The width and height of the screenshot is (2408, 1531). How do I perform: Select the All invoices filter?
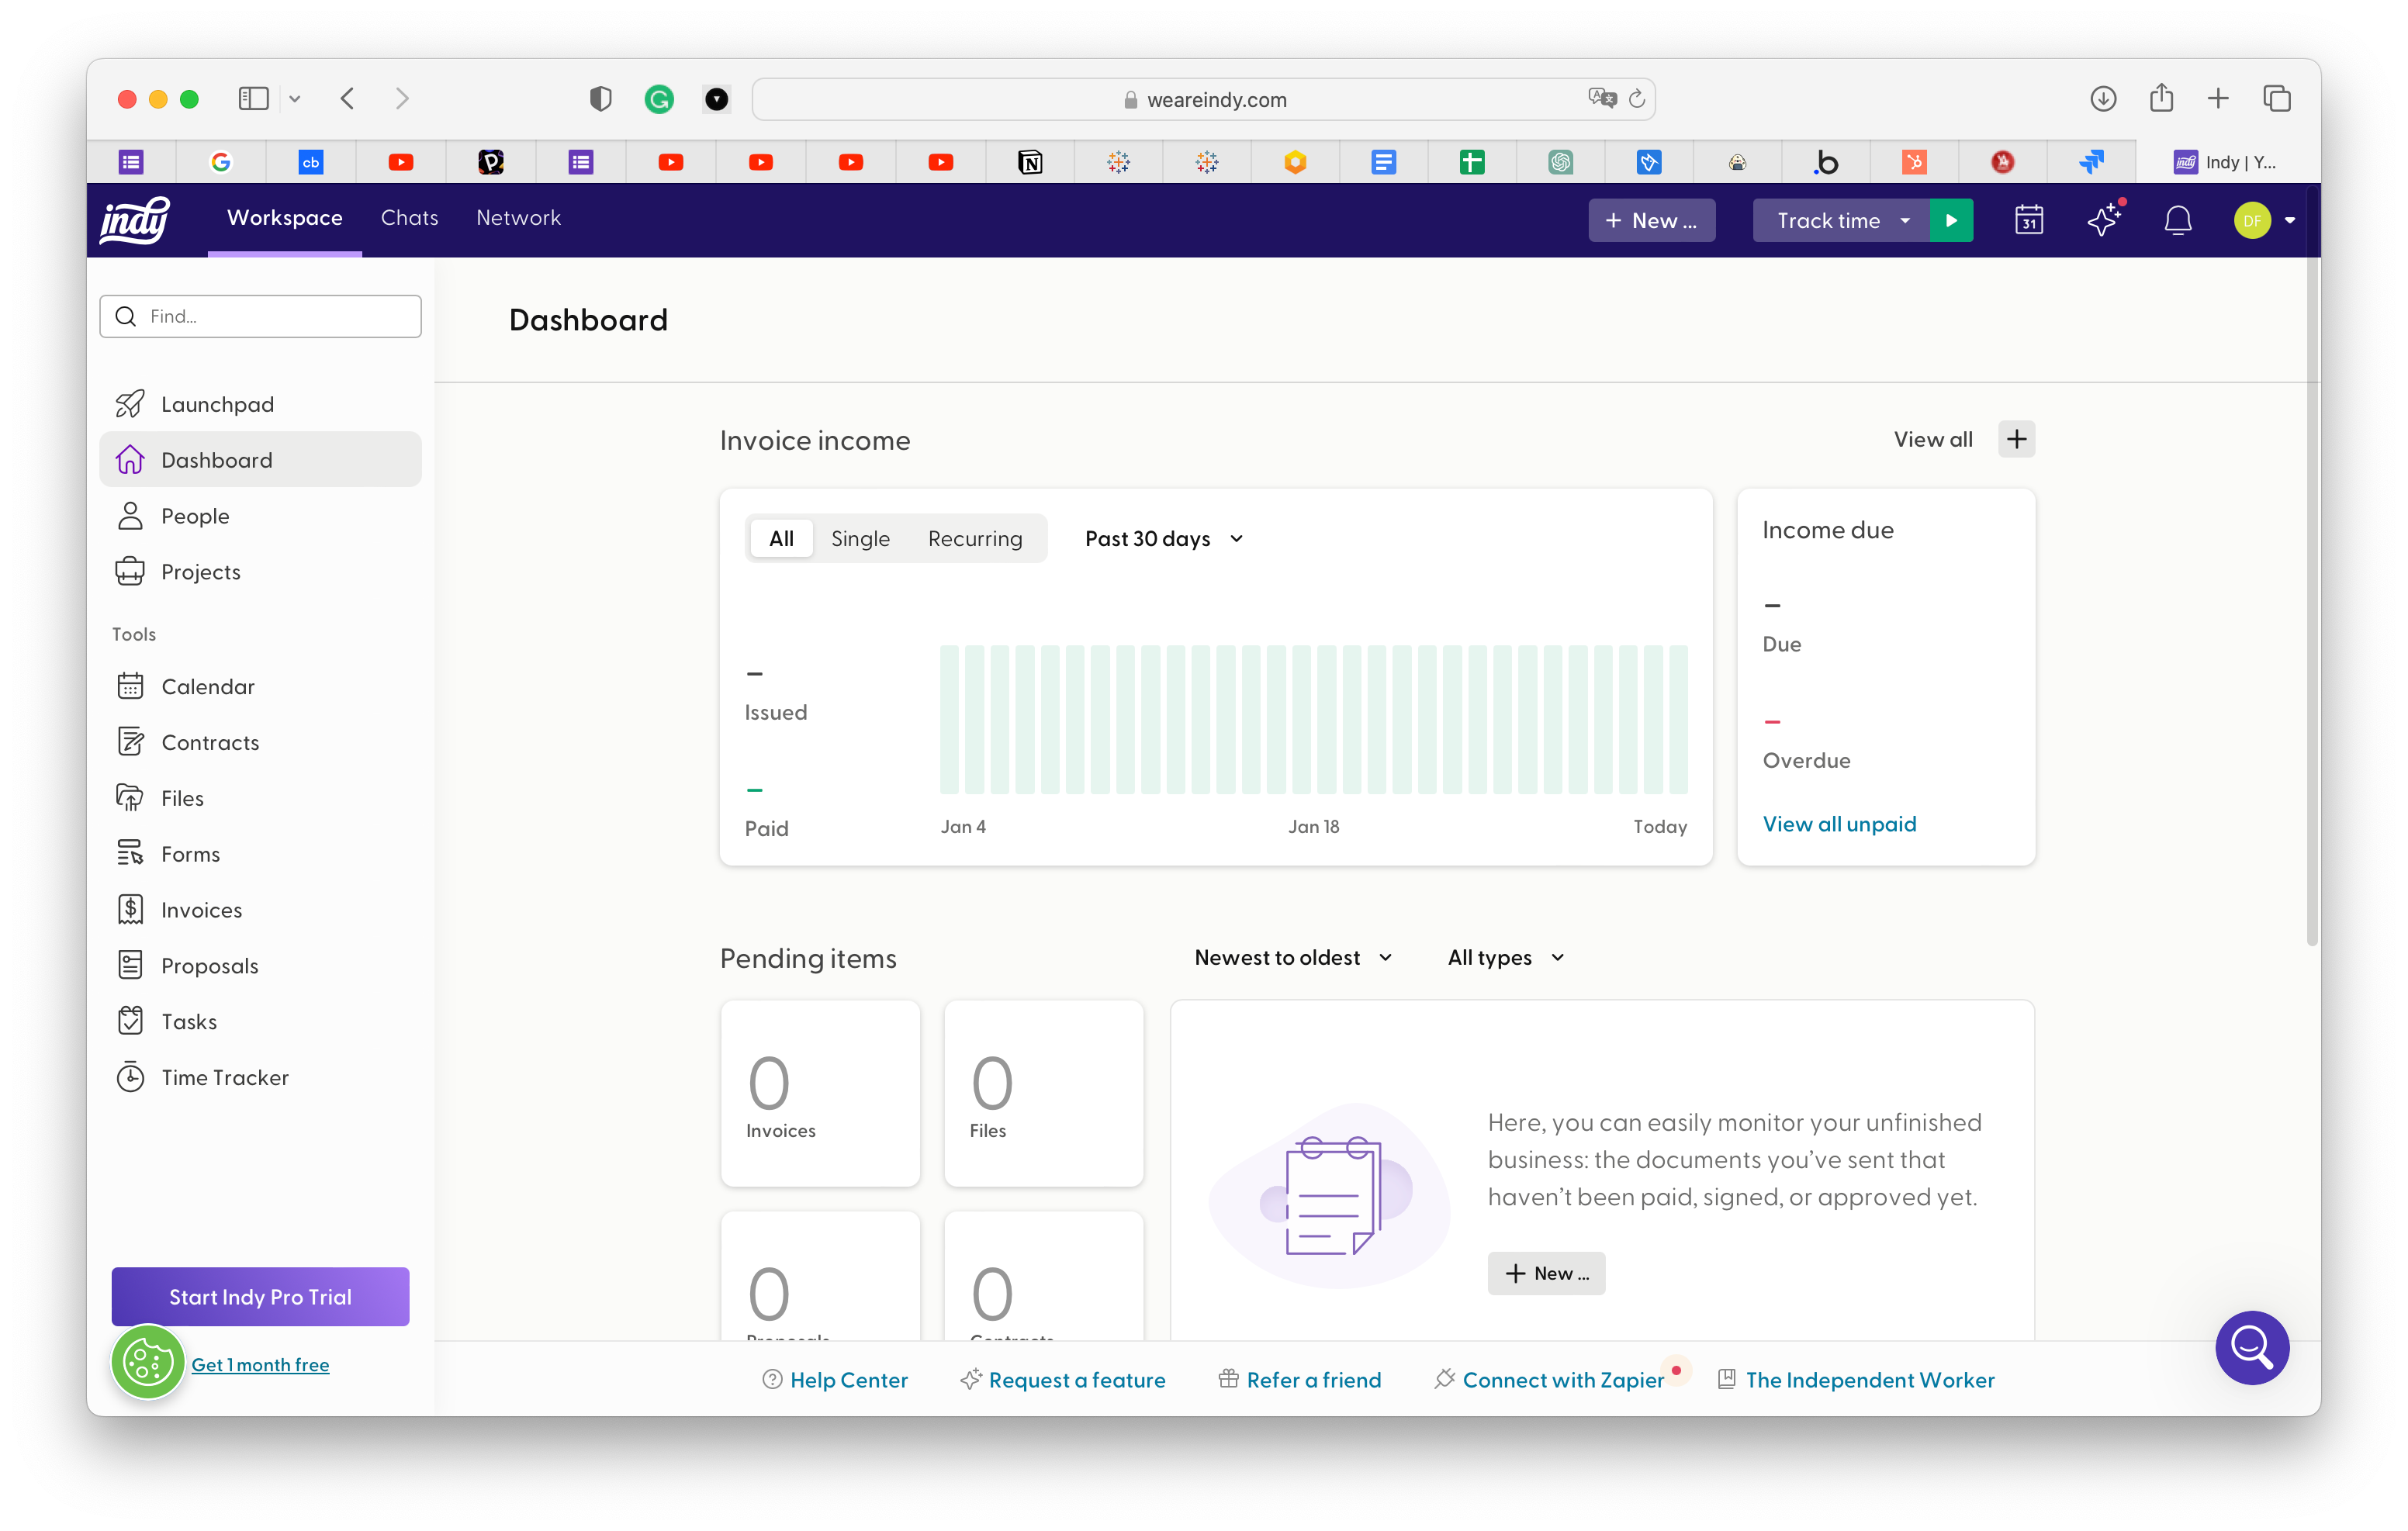[x=781, y=538]
